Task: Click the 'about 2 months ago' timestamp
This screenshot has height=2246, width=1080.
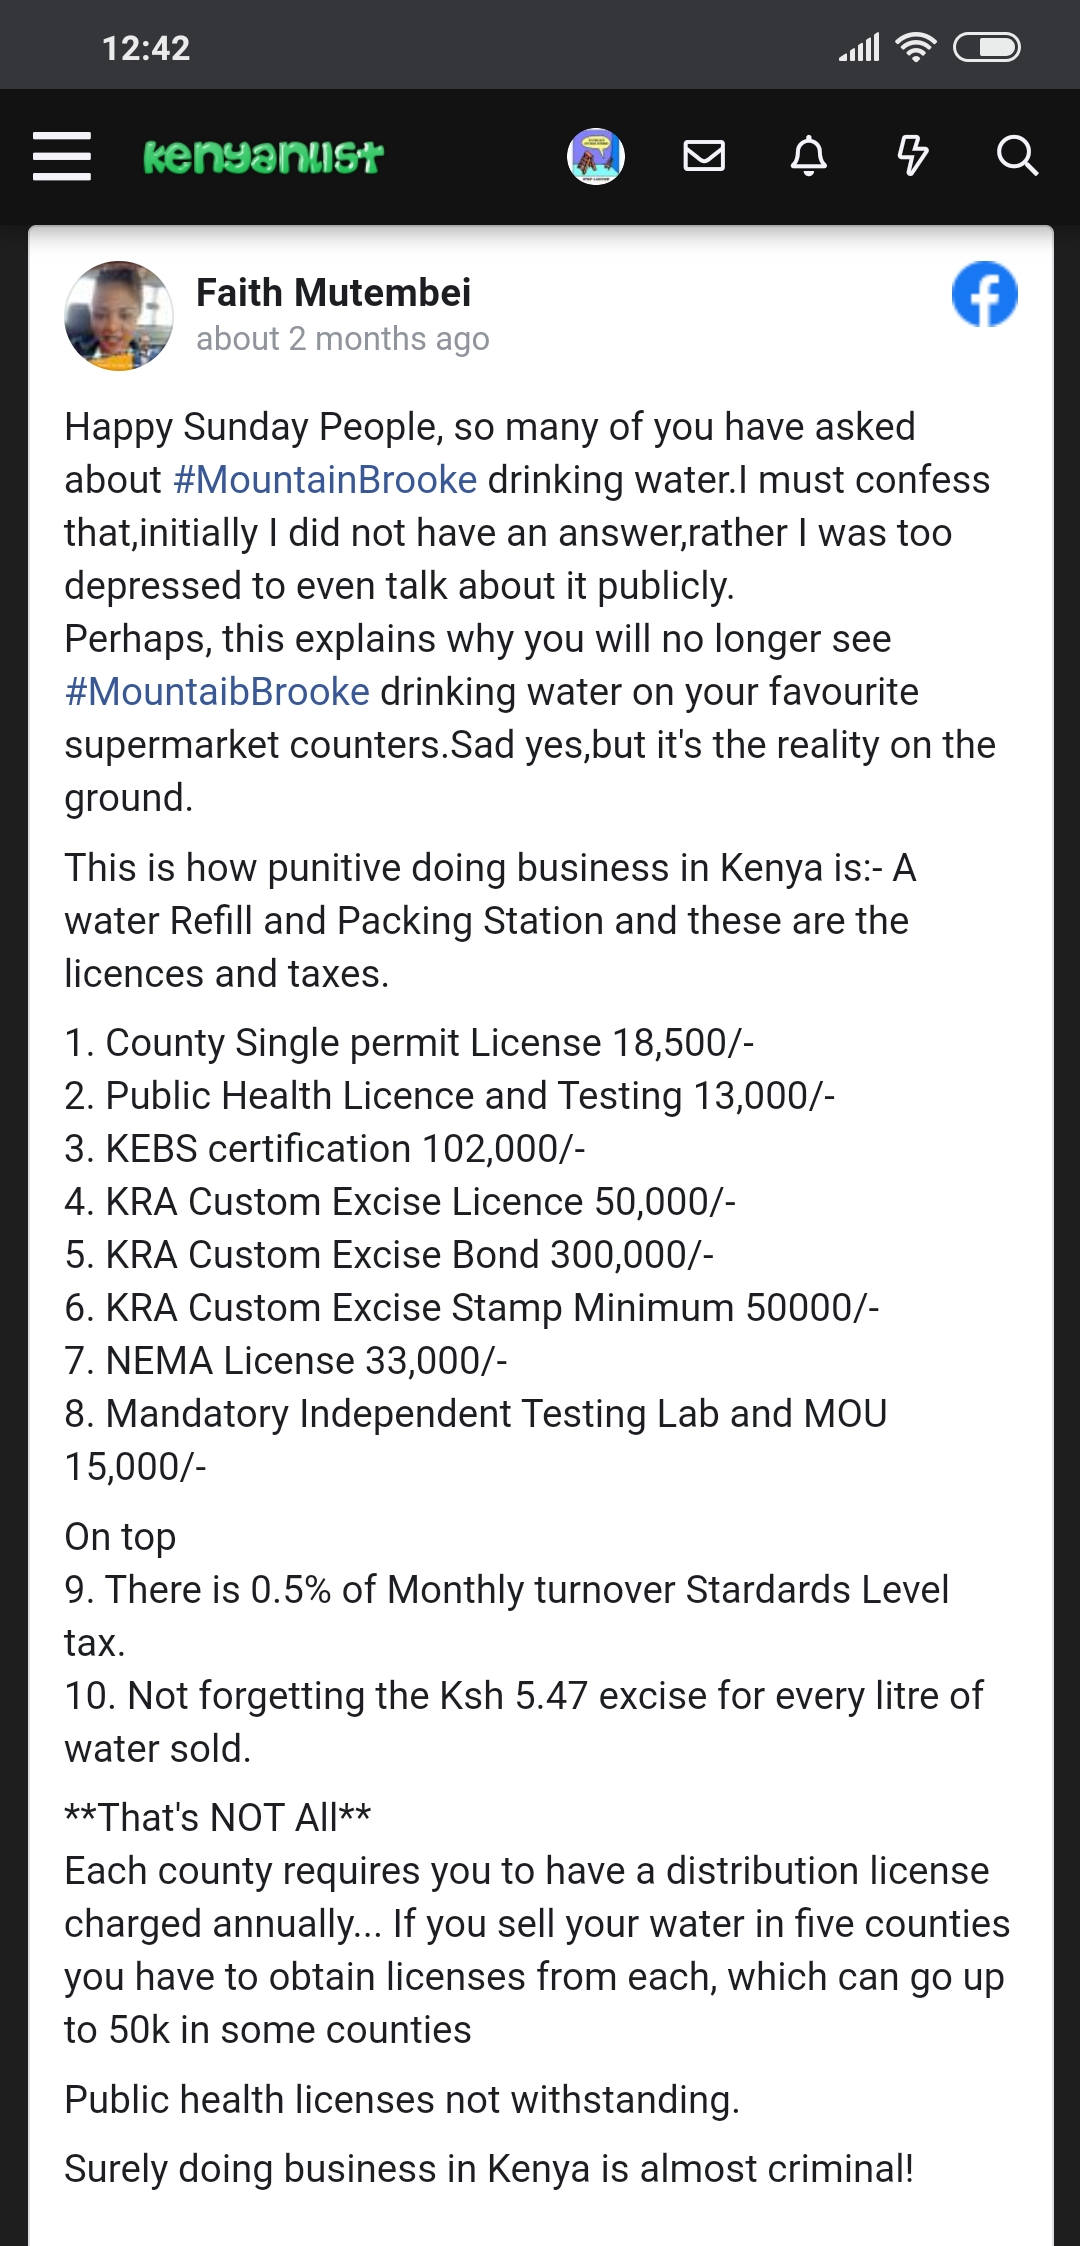Action: coord(343,339)
